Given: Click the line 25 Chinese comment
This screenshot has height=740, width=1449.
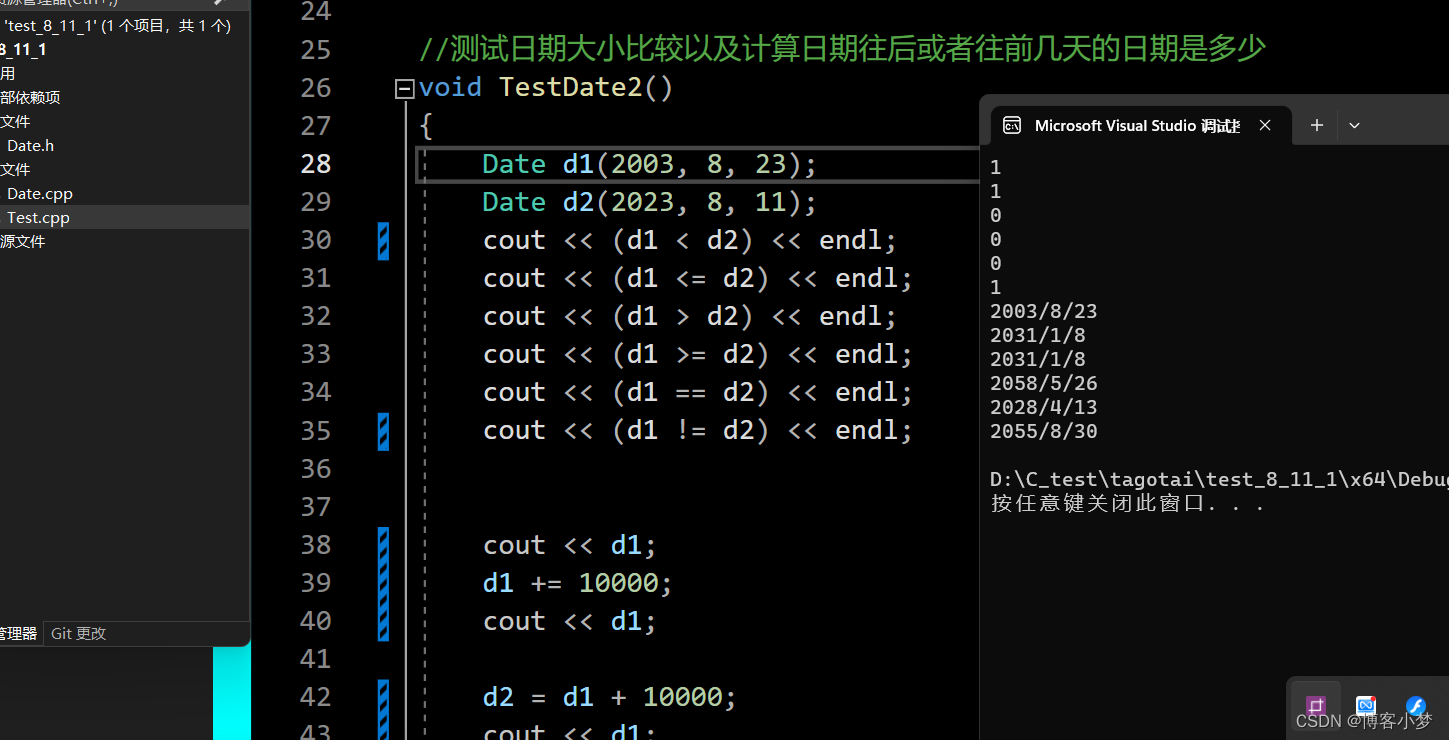Looking at the screenshot, I should [842, 49].
